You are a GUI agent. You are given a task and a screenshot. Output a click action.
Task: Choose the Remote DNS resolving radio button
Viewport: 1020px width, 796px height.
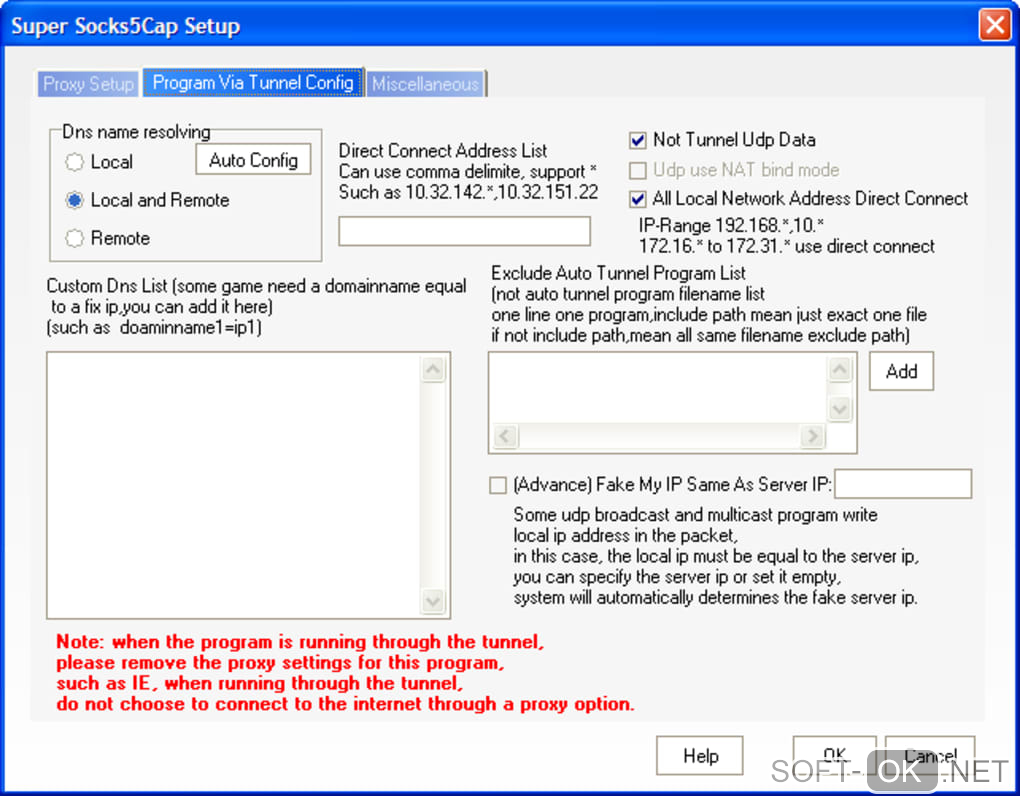click(108, 238)
